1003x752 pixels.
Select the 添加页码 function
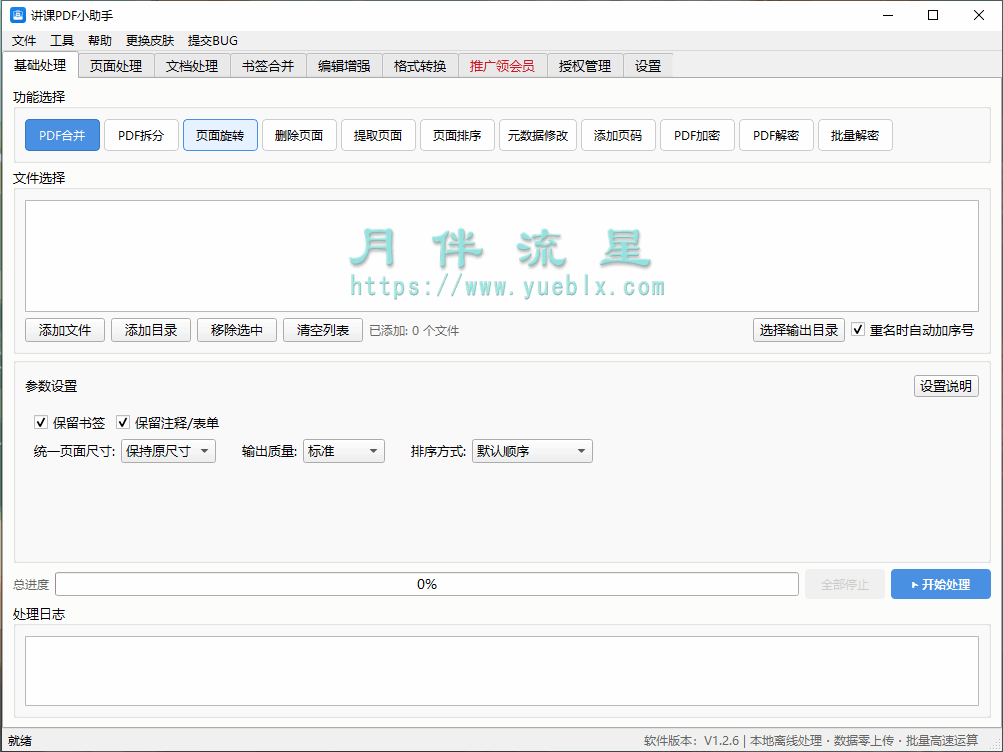point(618,135)
